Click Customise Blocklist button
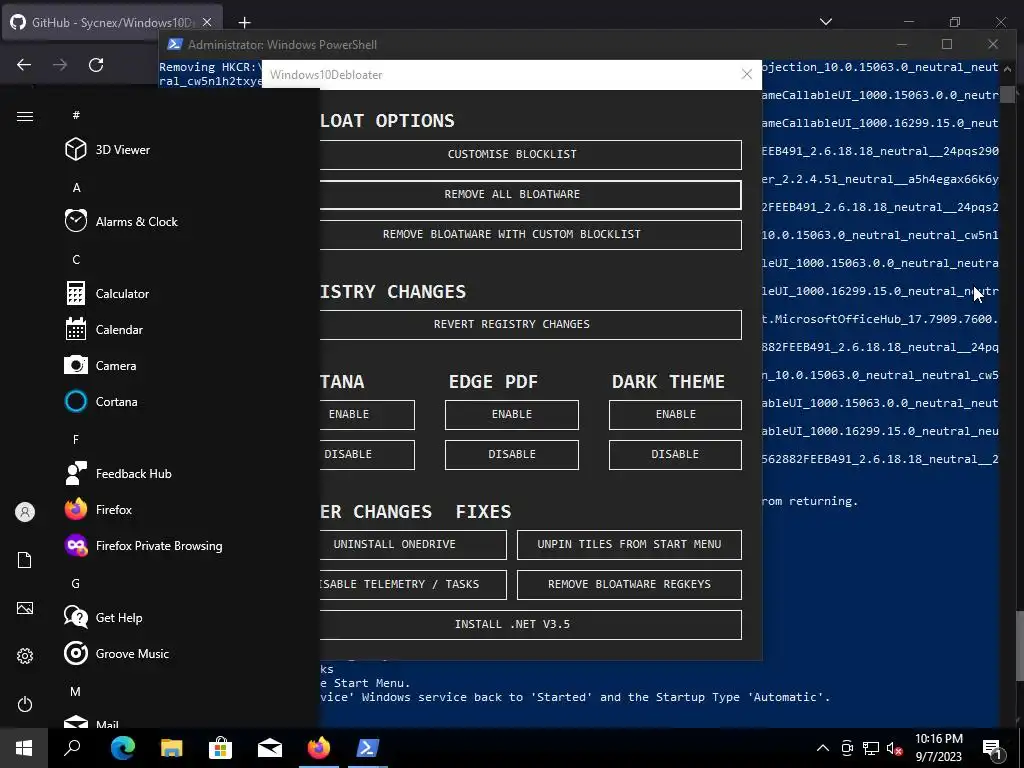This screenshot has width=1024, height=768. coord(530,155)
